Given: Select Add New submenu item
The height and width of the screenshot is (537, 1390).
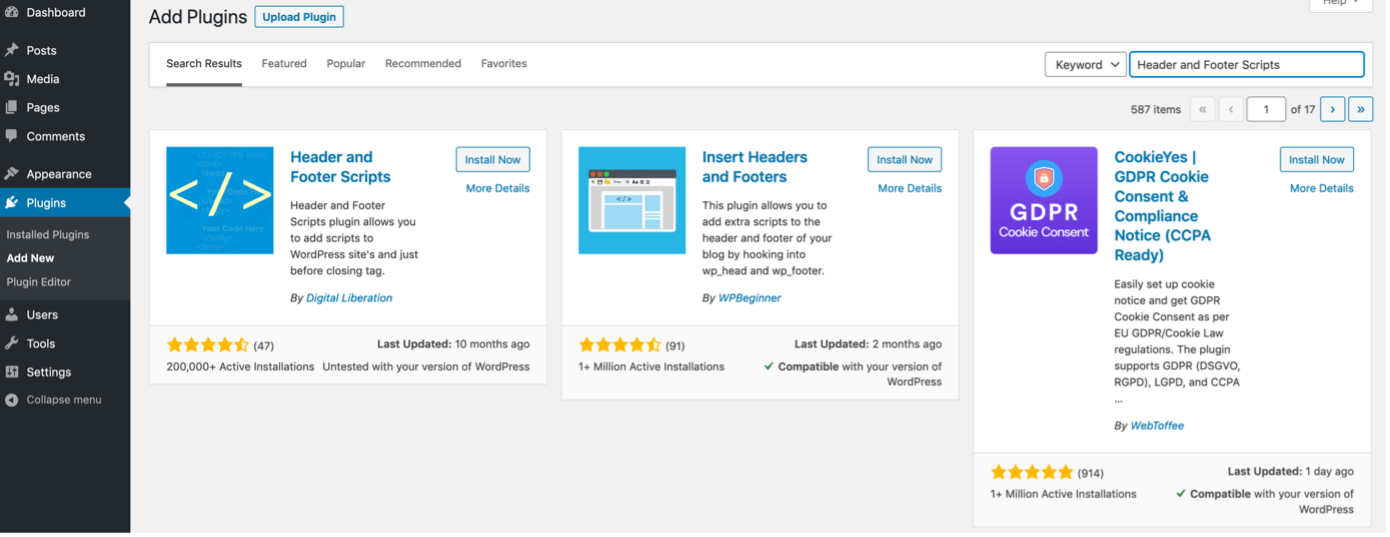Looking at the screenshot, I should pyautogui.click(x=31, y=258).
